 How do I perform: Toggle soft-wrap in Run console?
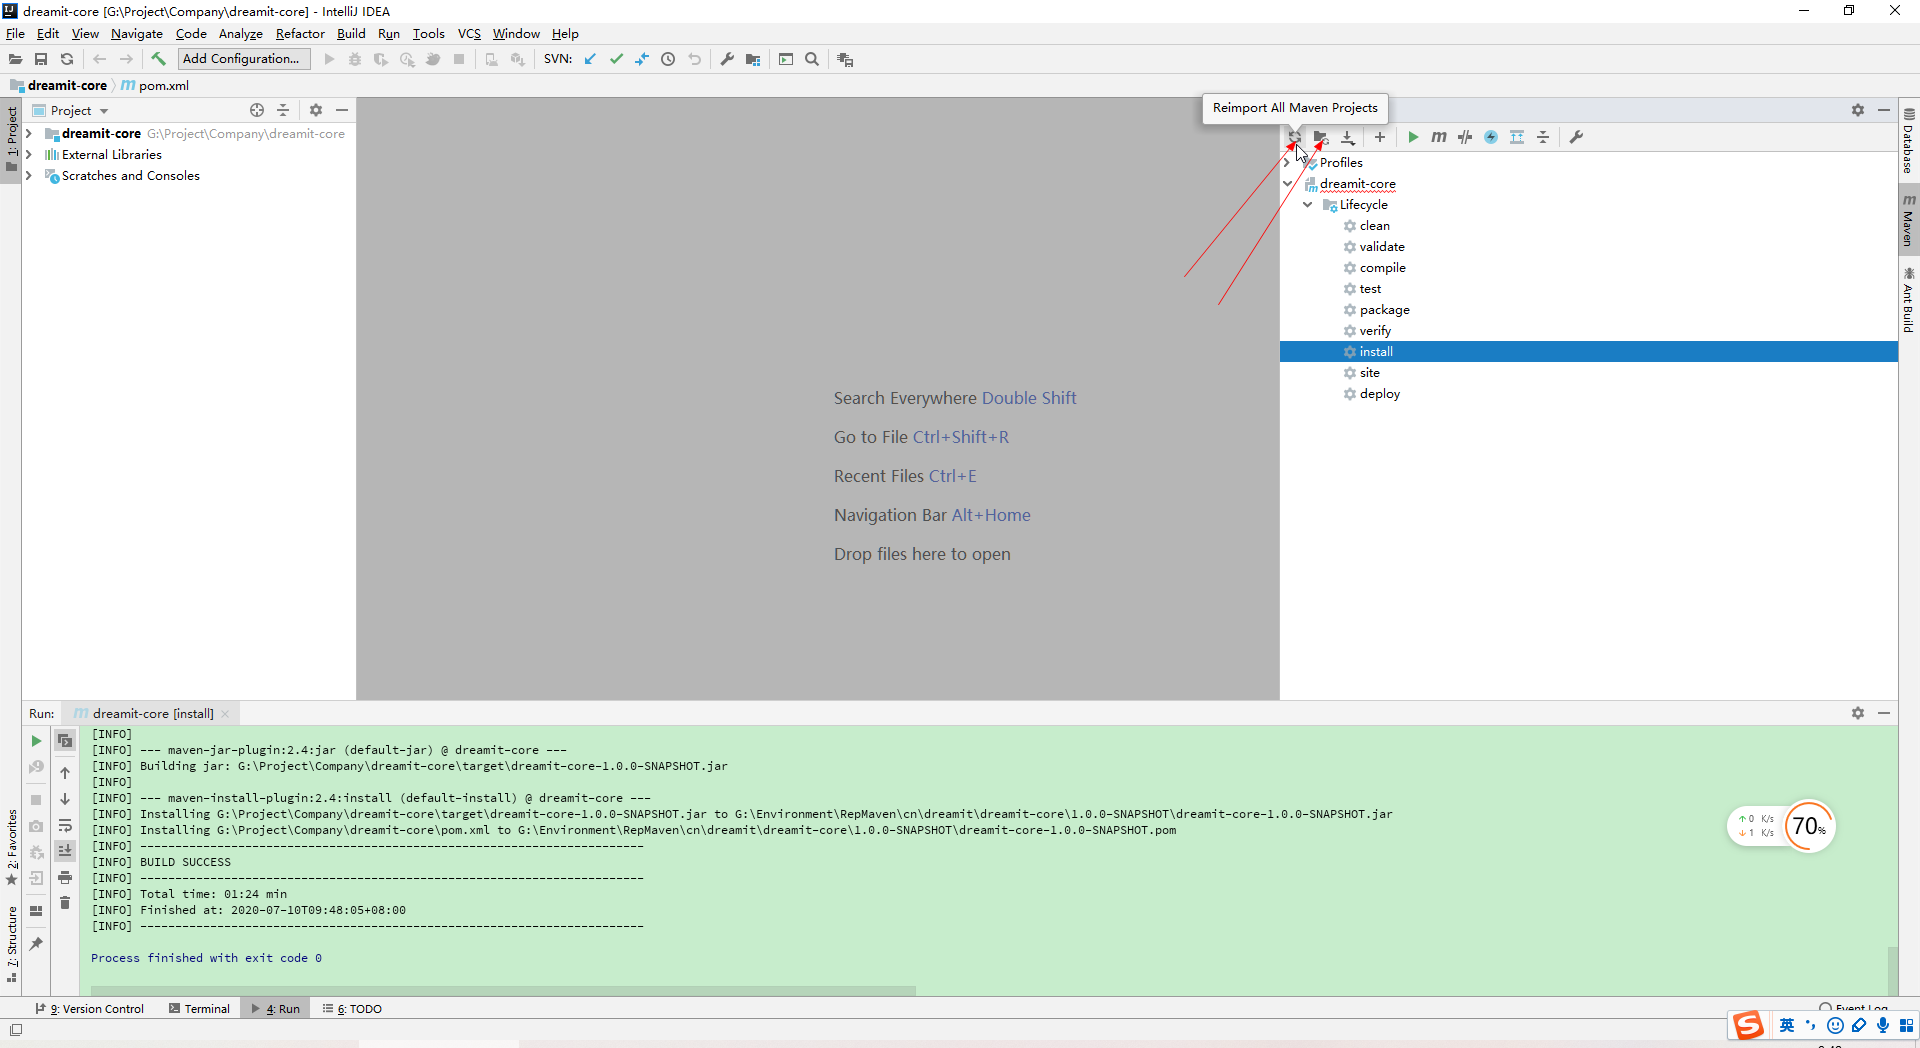tap(65, 825)
